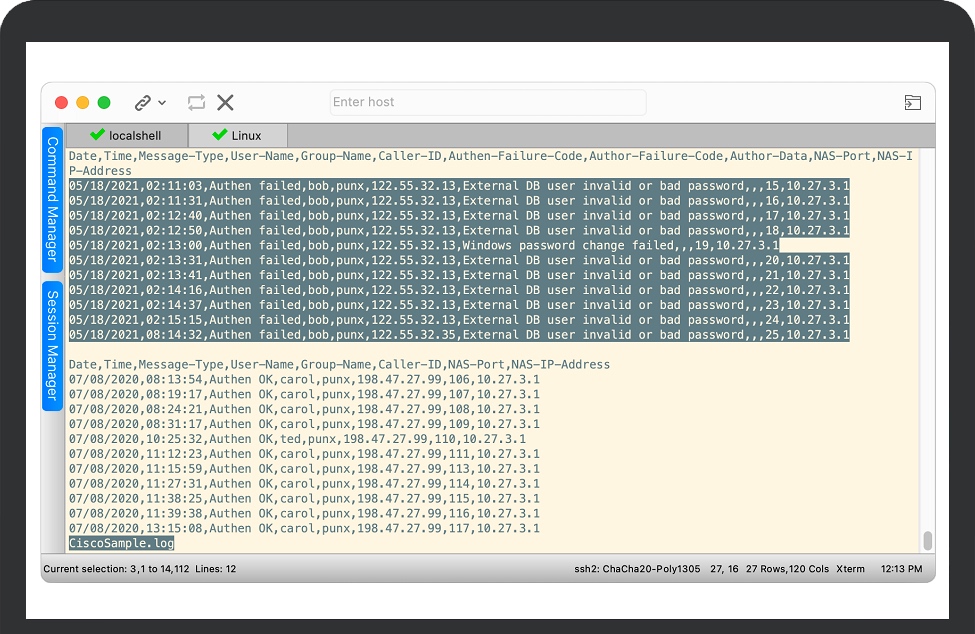Click the Connect link icon in toolbar
The image size is (975, 634).
click(143, 103)
